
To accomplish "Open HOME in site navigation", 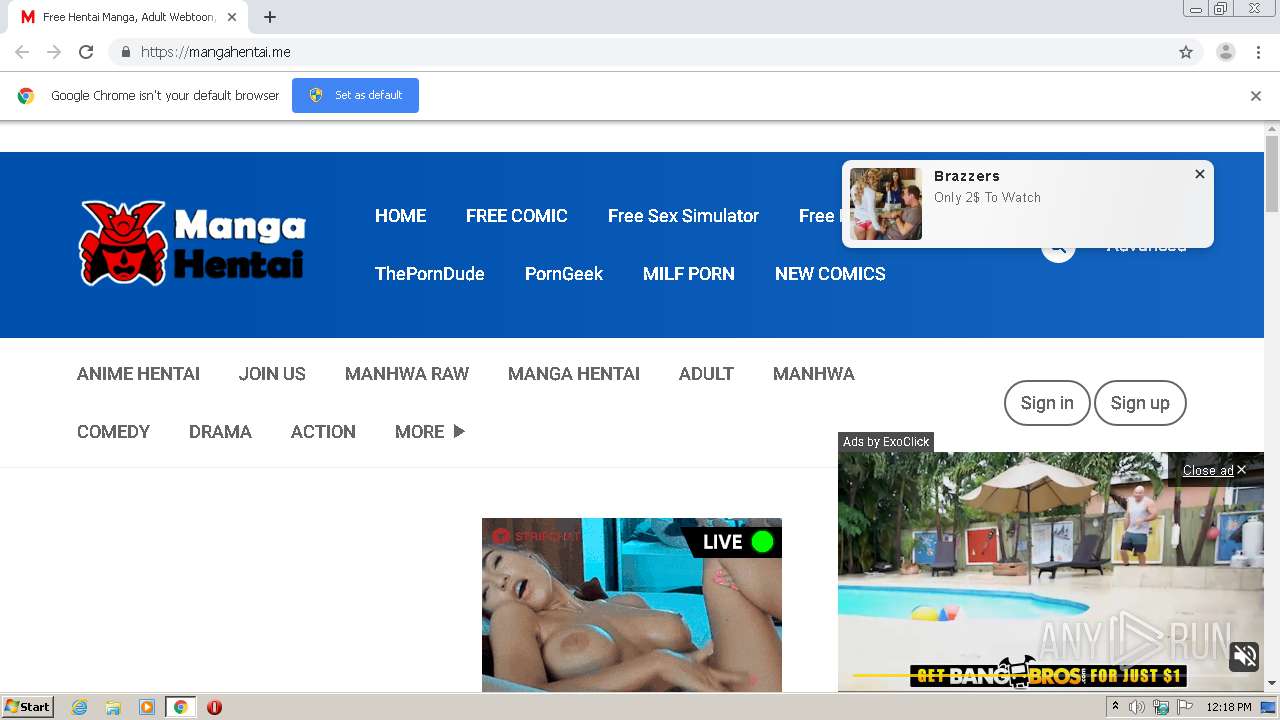I will click(400, 216).
